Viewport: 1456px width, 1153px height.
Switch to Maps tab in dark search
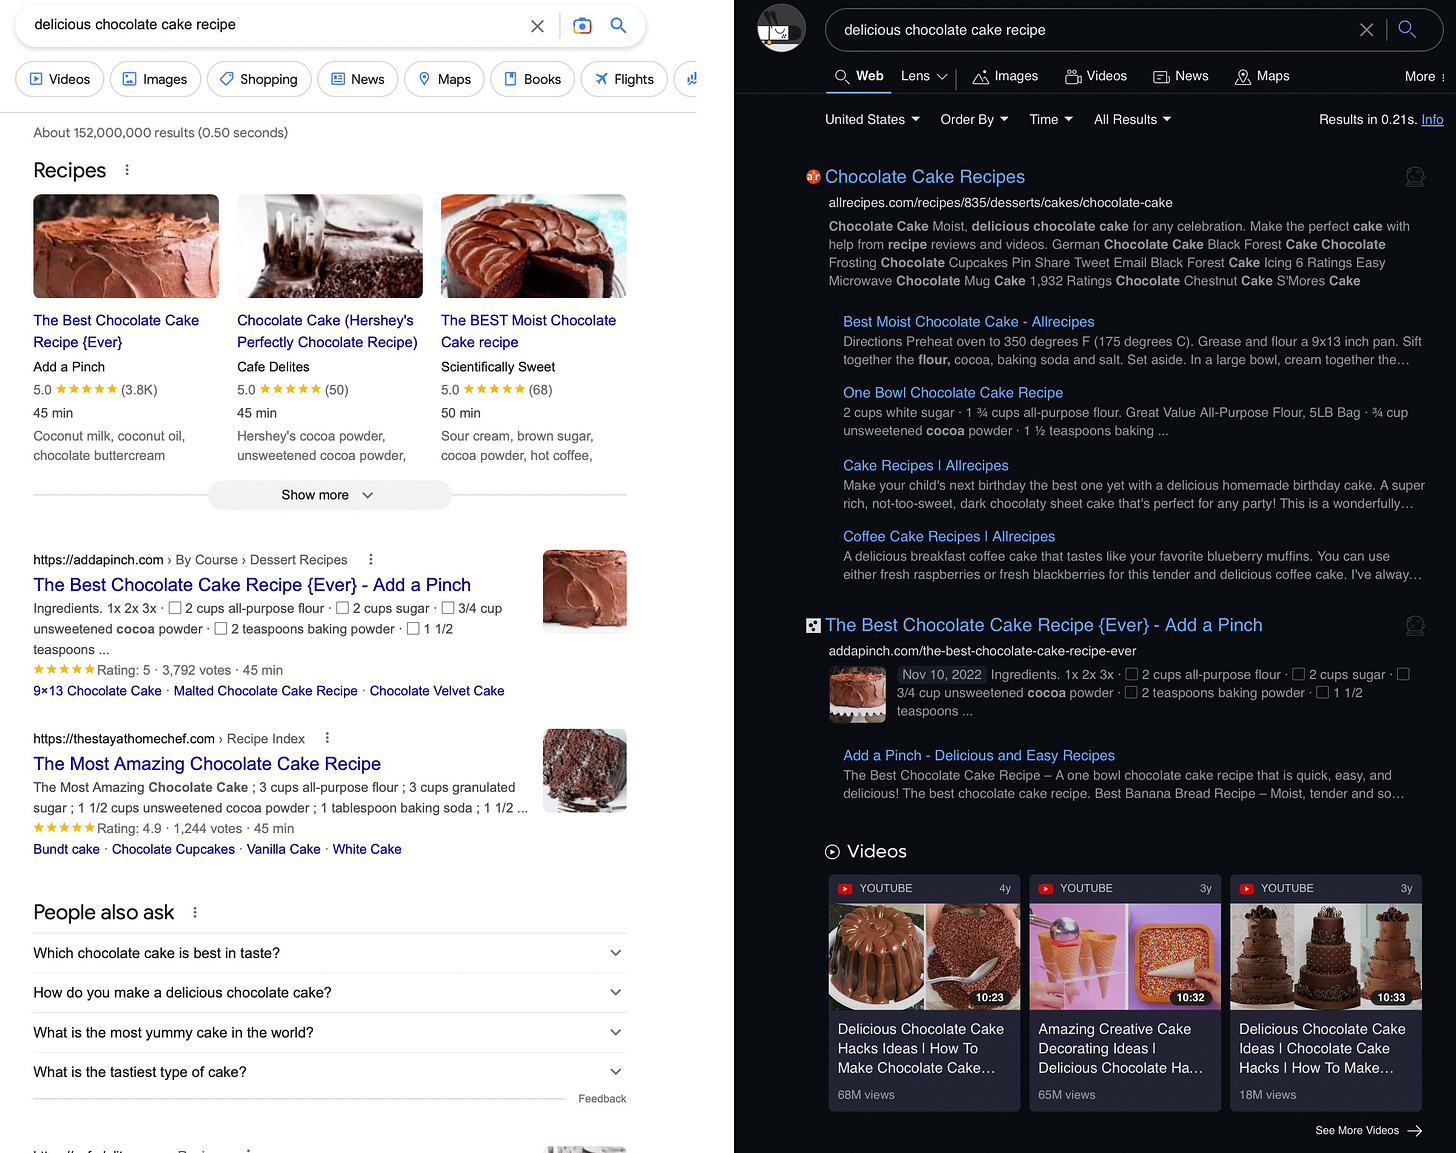pos(1262,76)
